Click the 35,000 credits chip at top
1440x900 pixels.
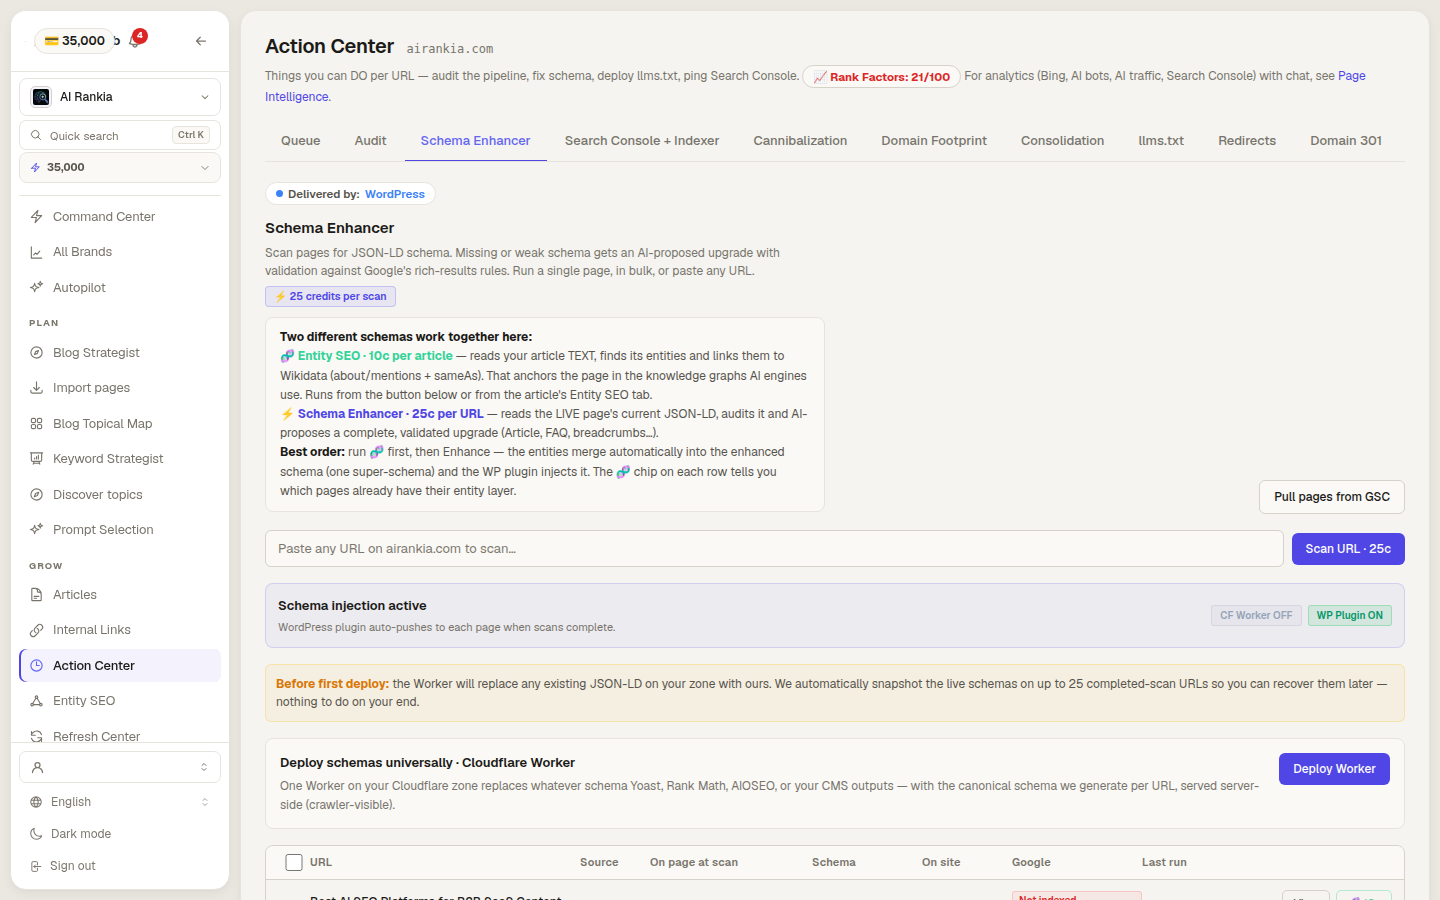pos(75,41)
